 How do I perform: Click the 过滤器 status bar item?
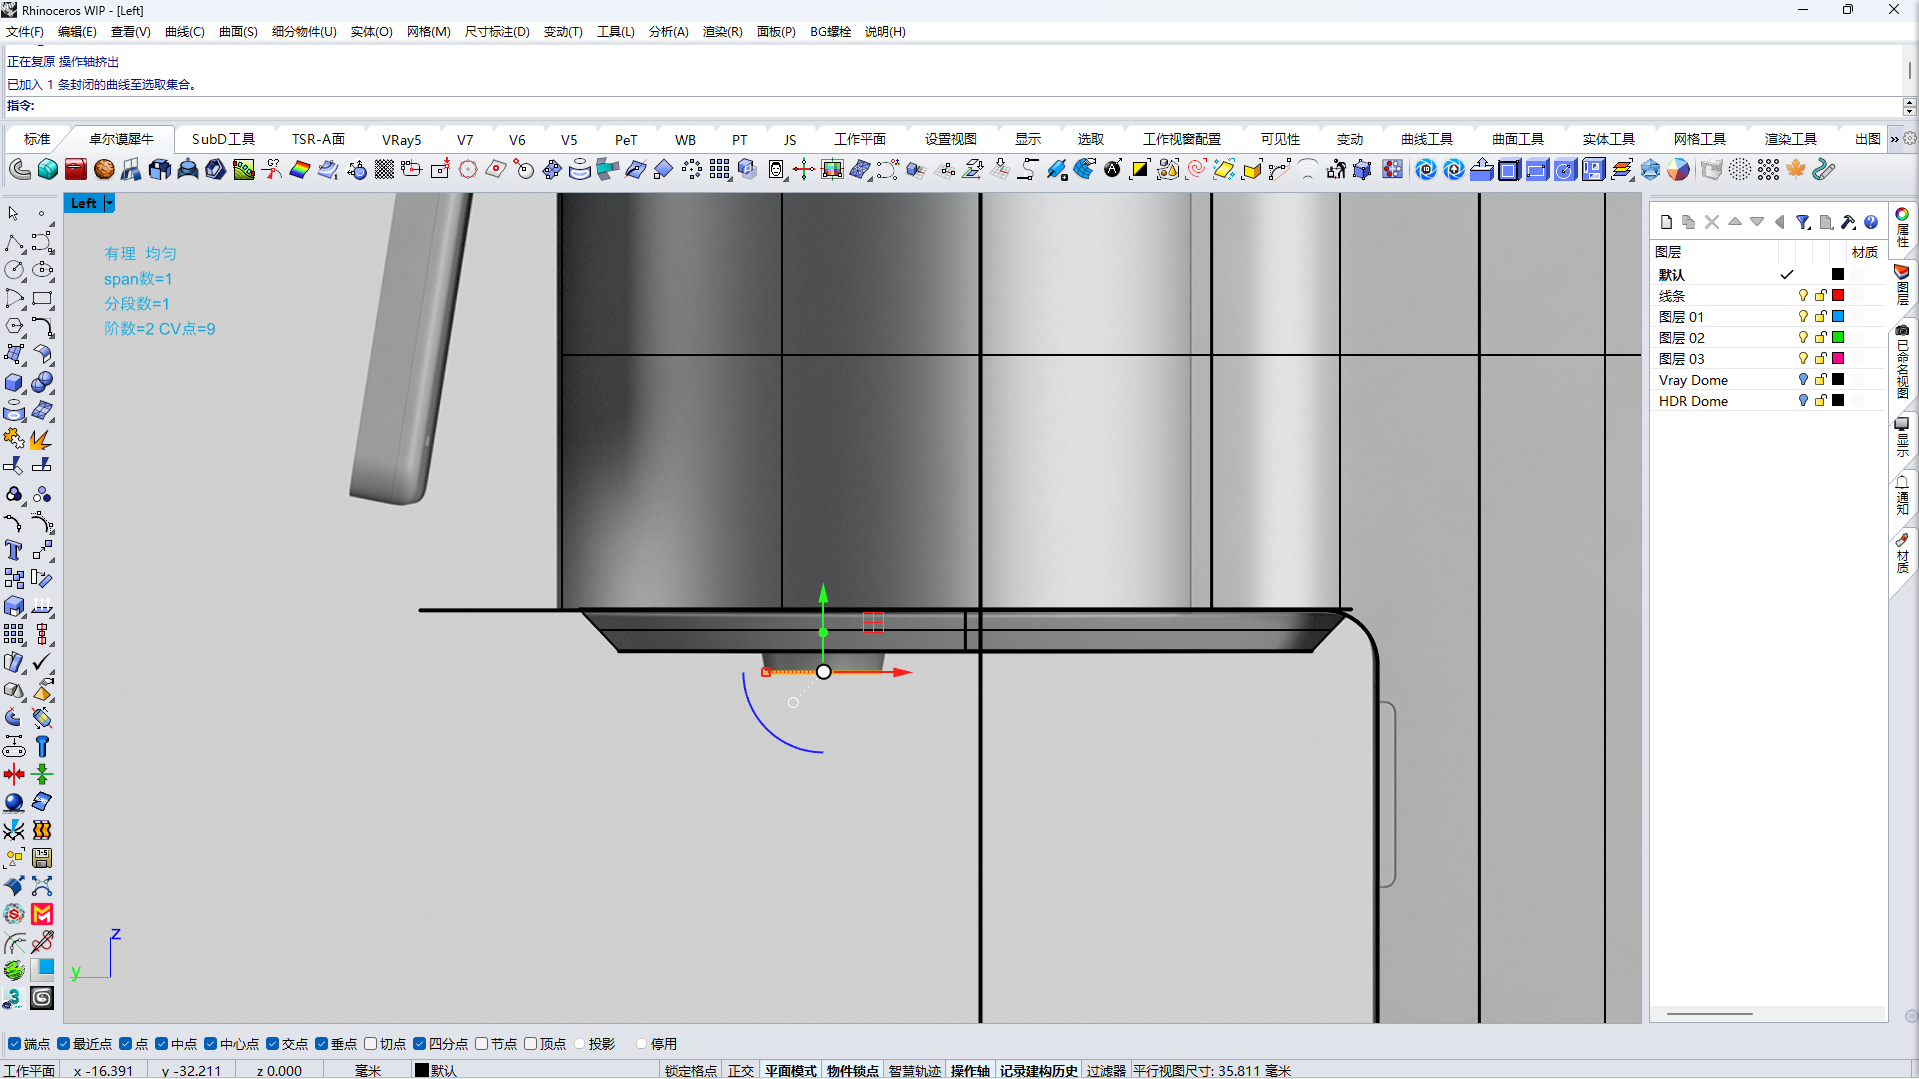click(1106, 1071)
